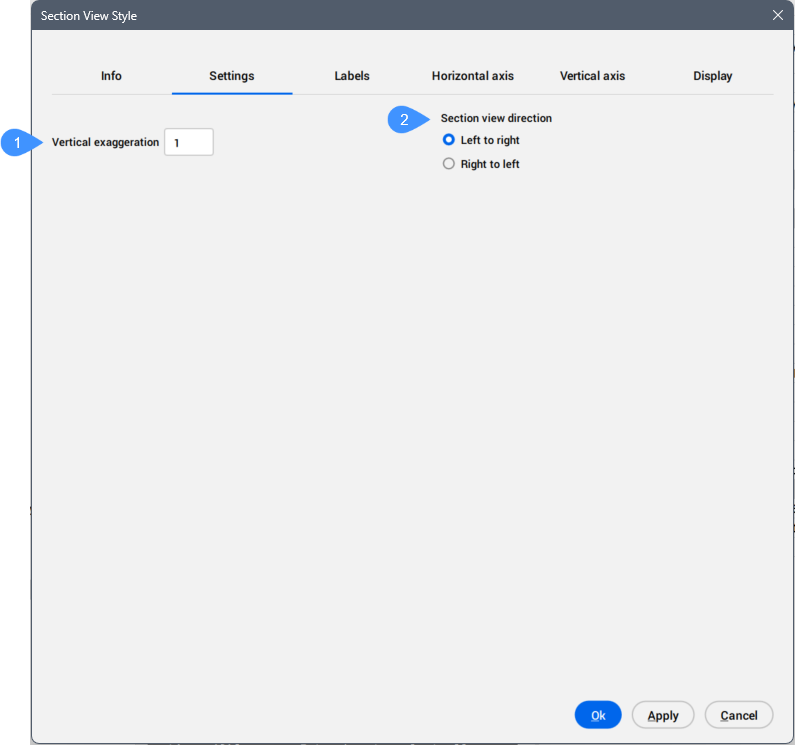
Task: Cancel the dialog
Action: (x=739, y=715)
